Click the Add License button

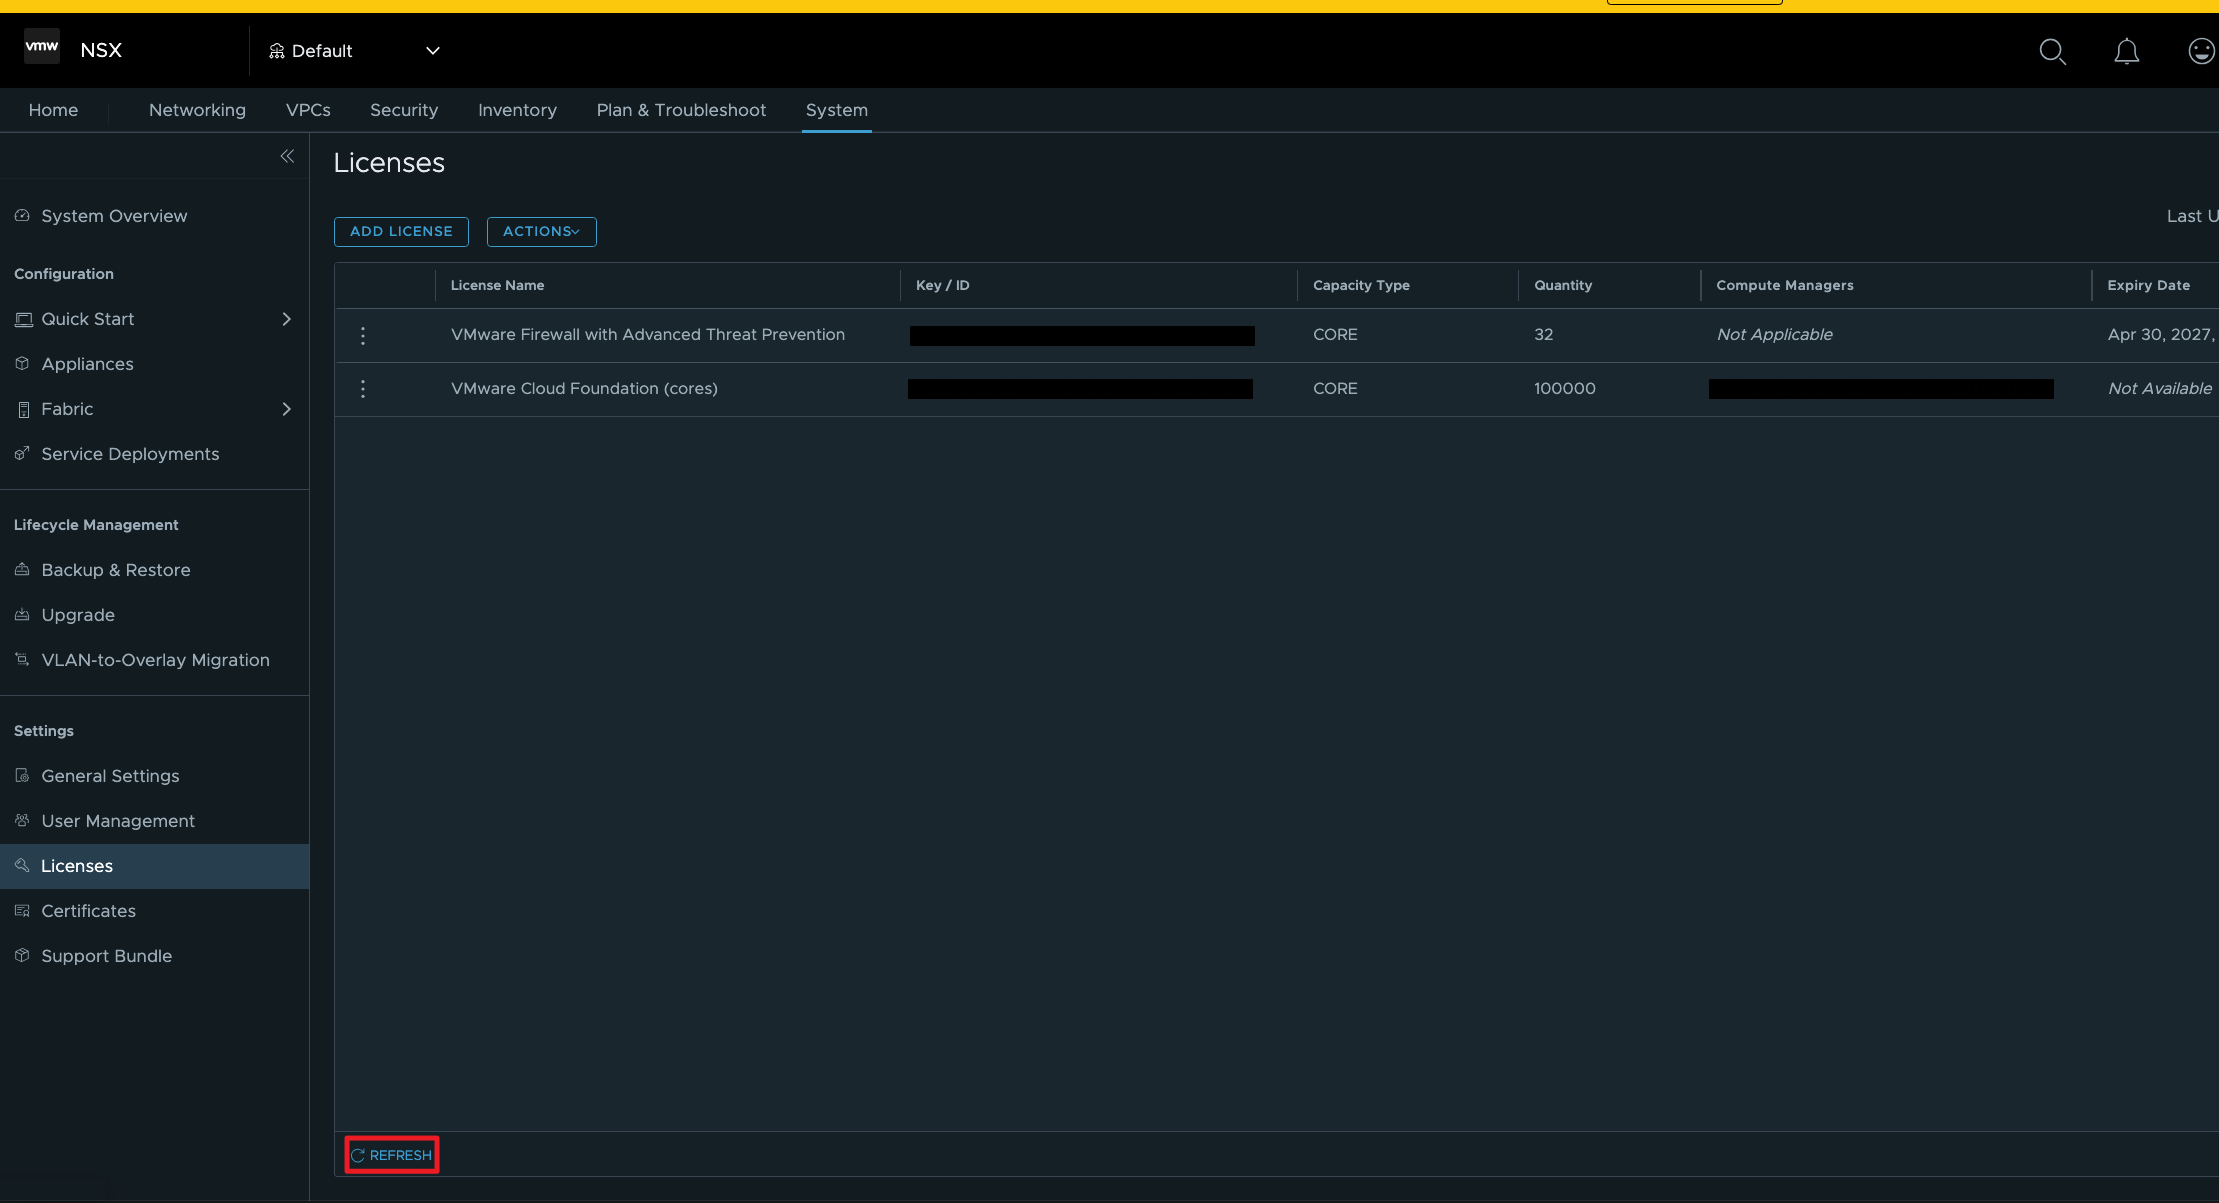(401, 232)
